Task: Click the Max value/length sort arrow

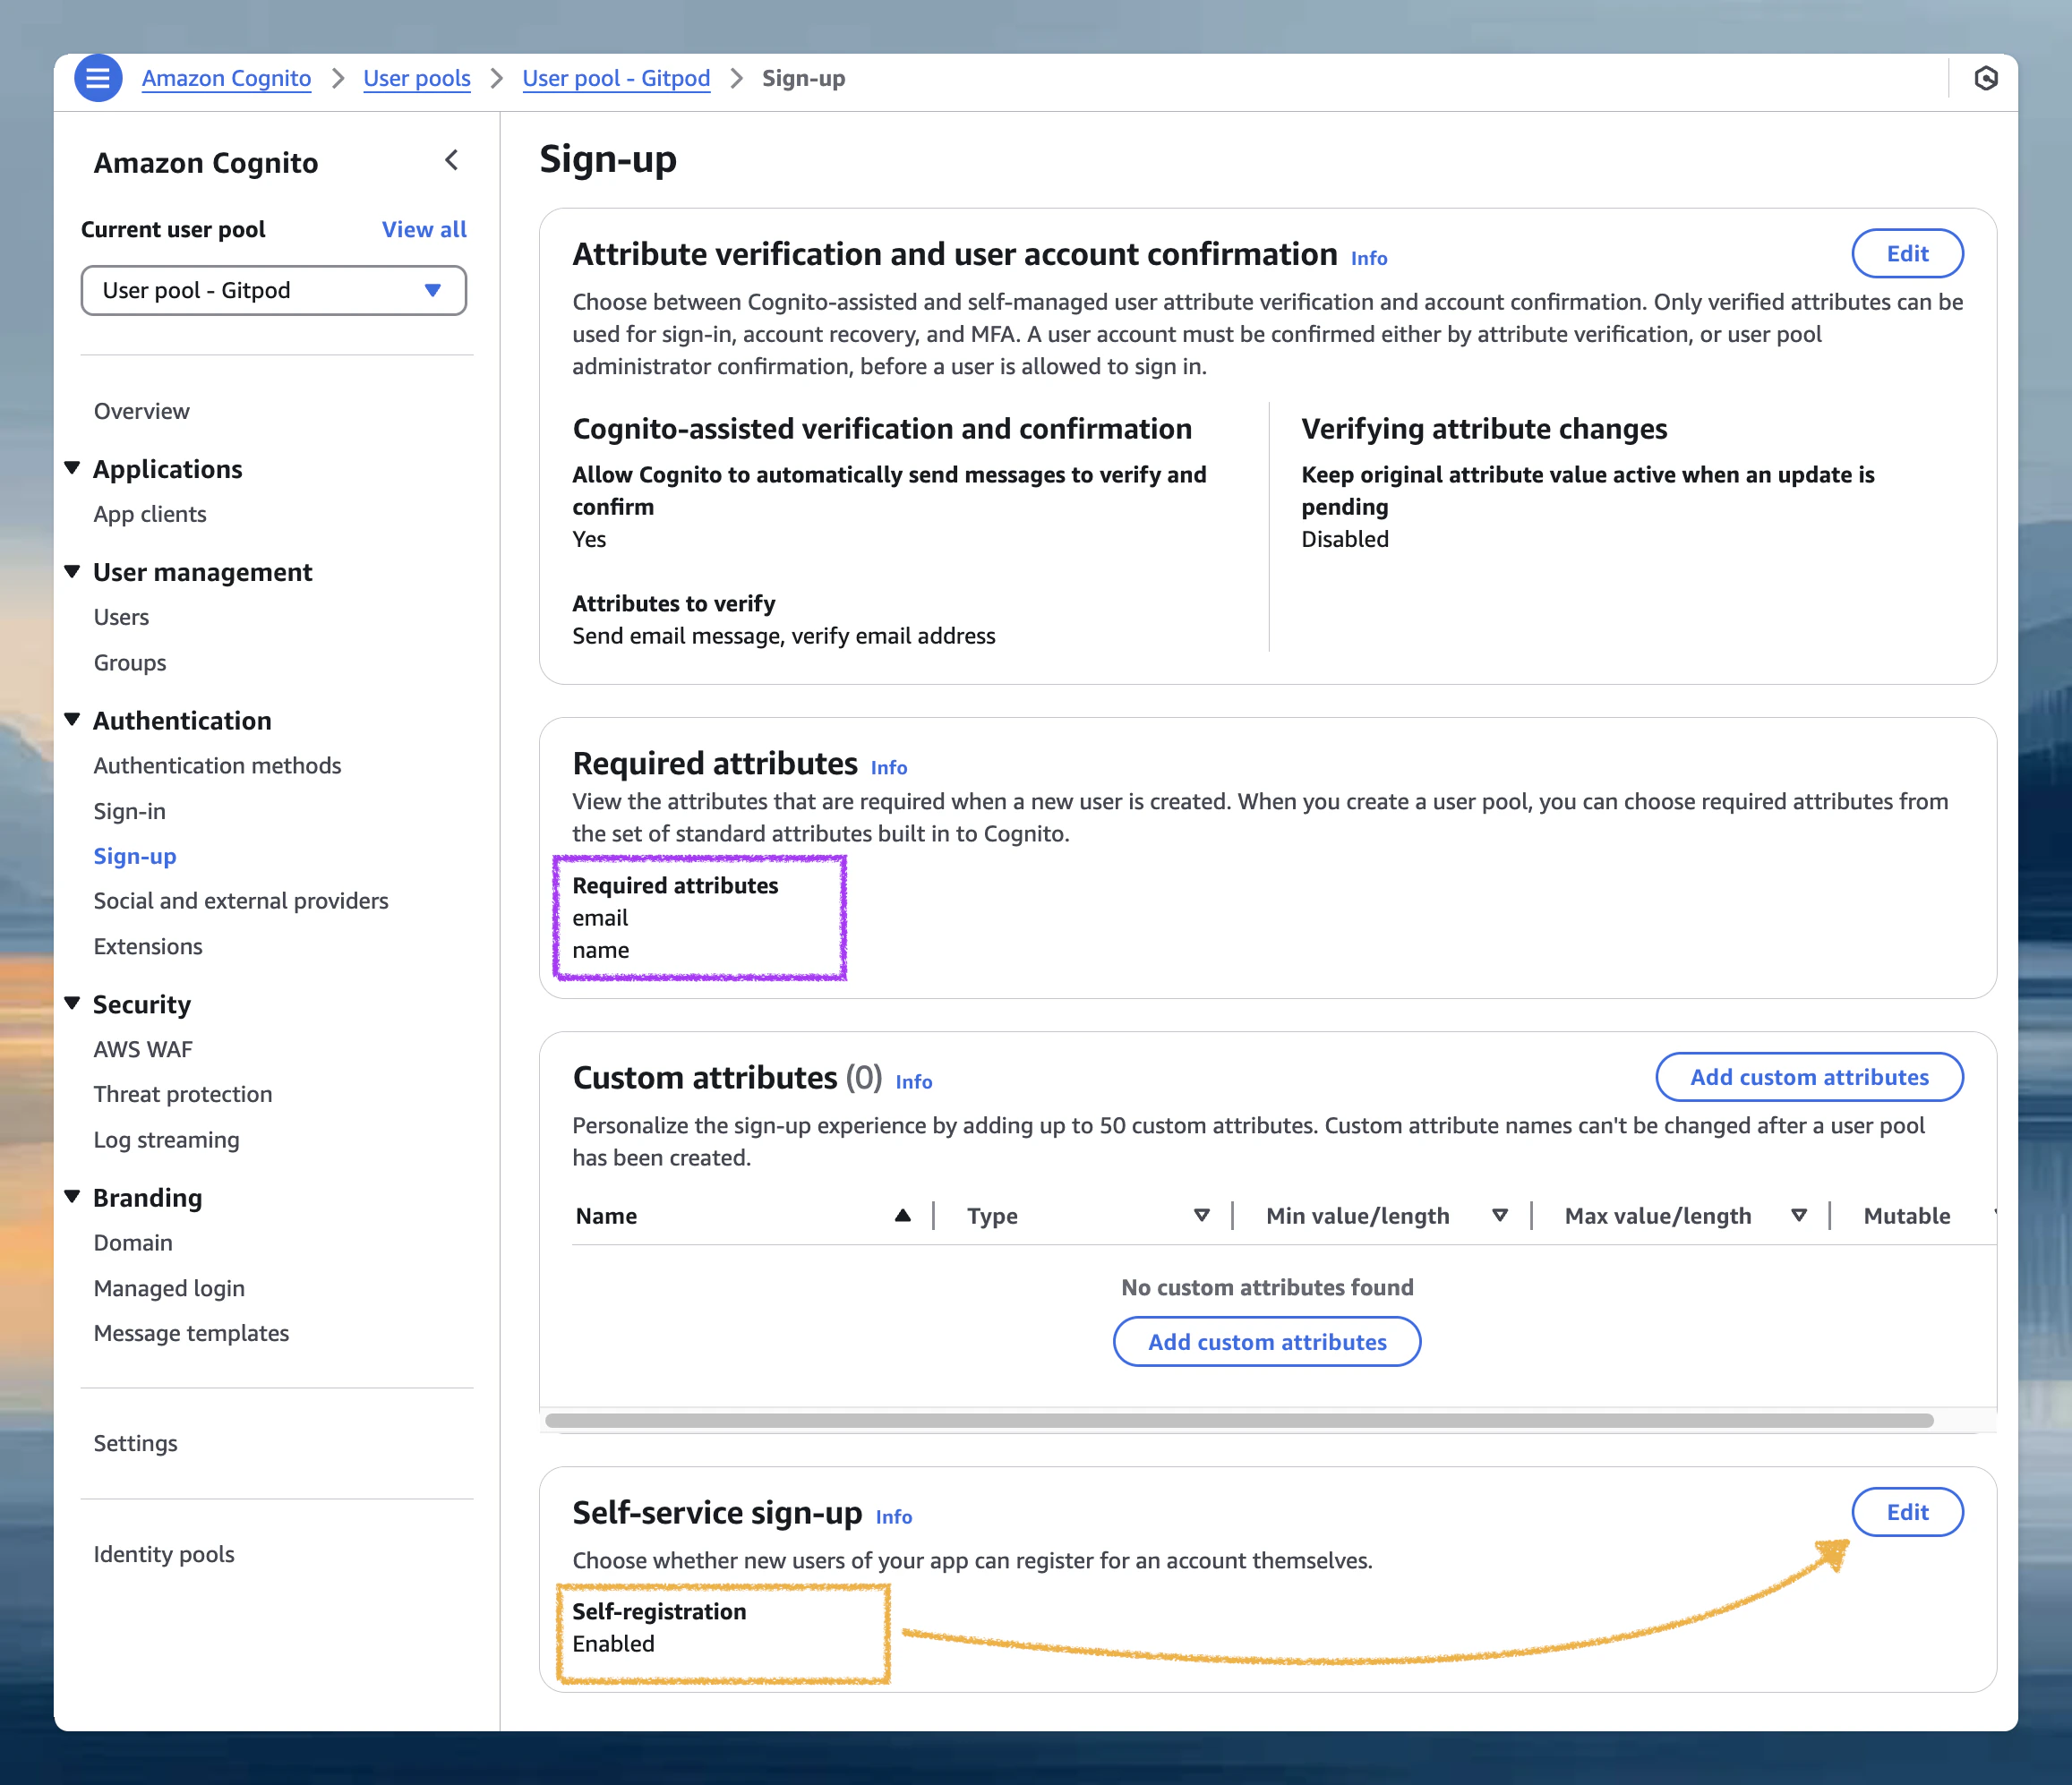Action: (1798, 1215)
